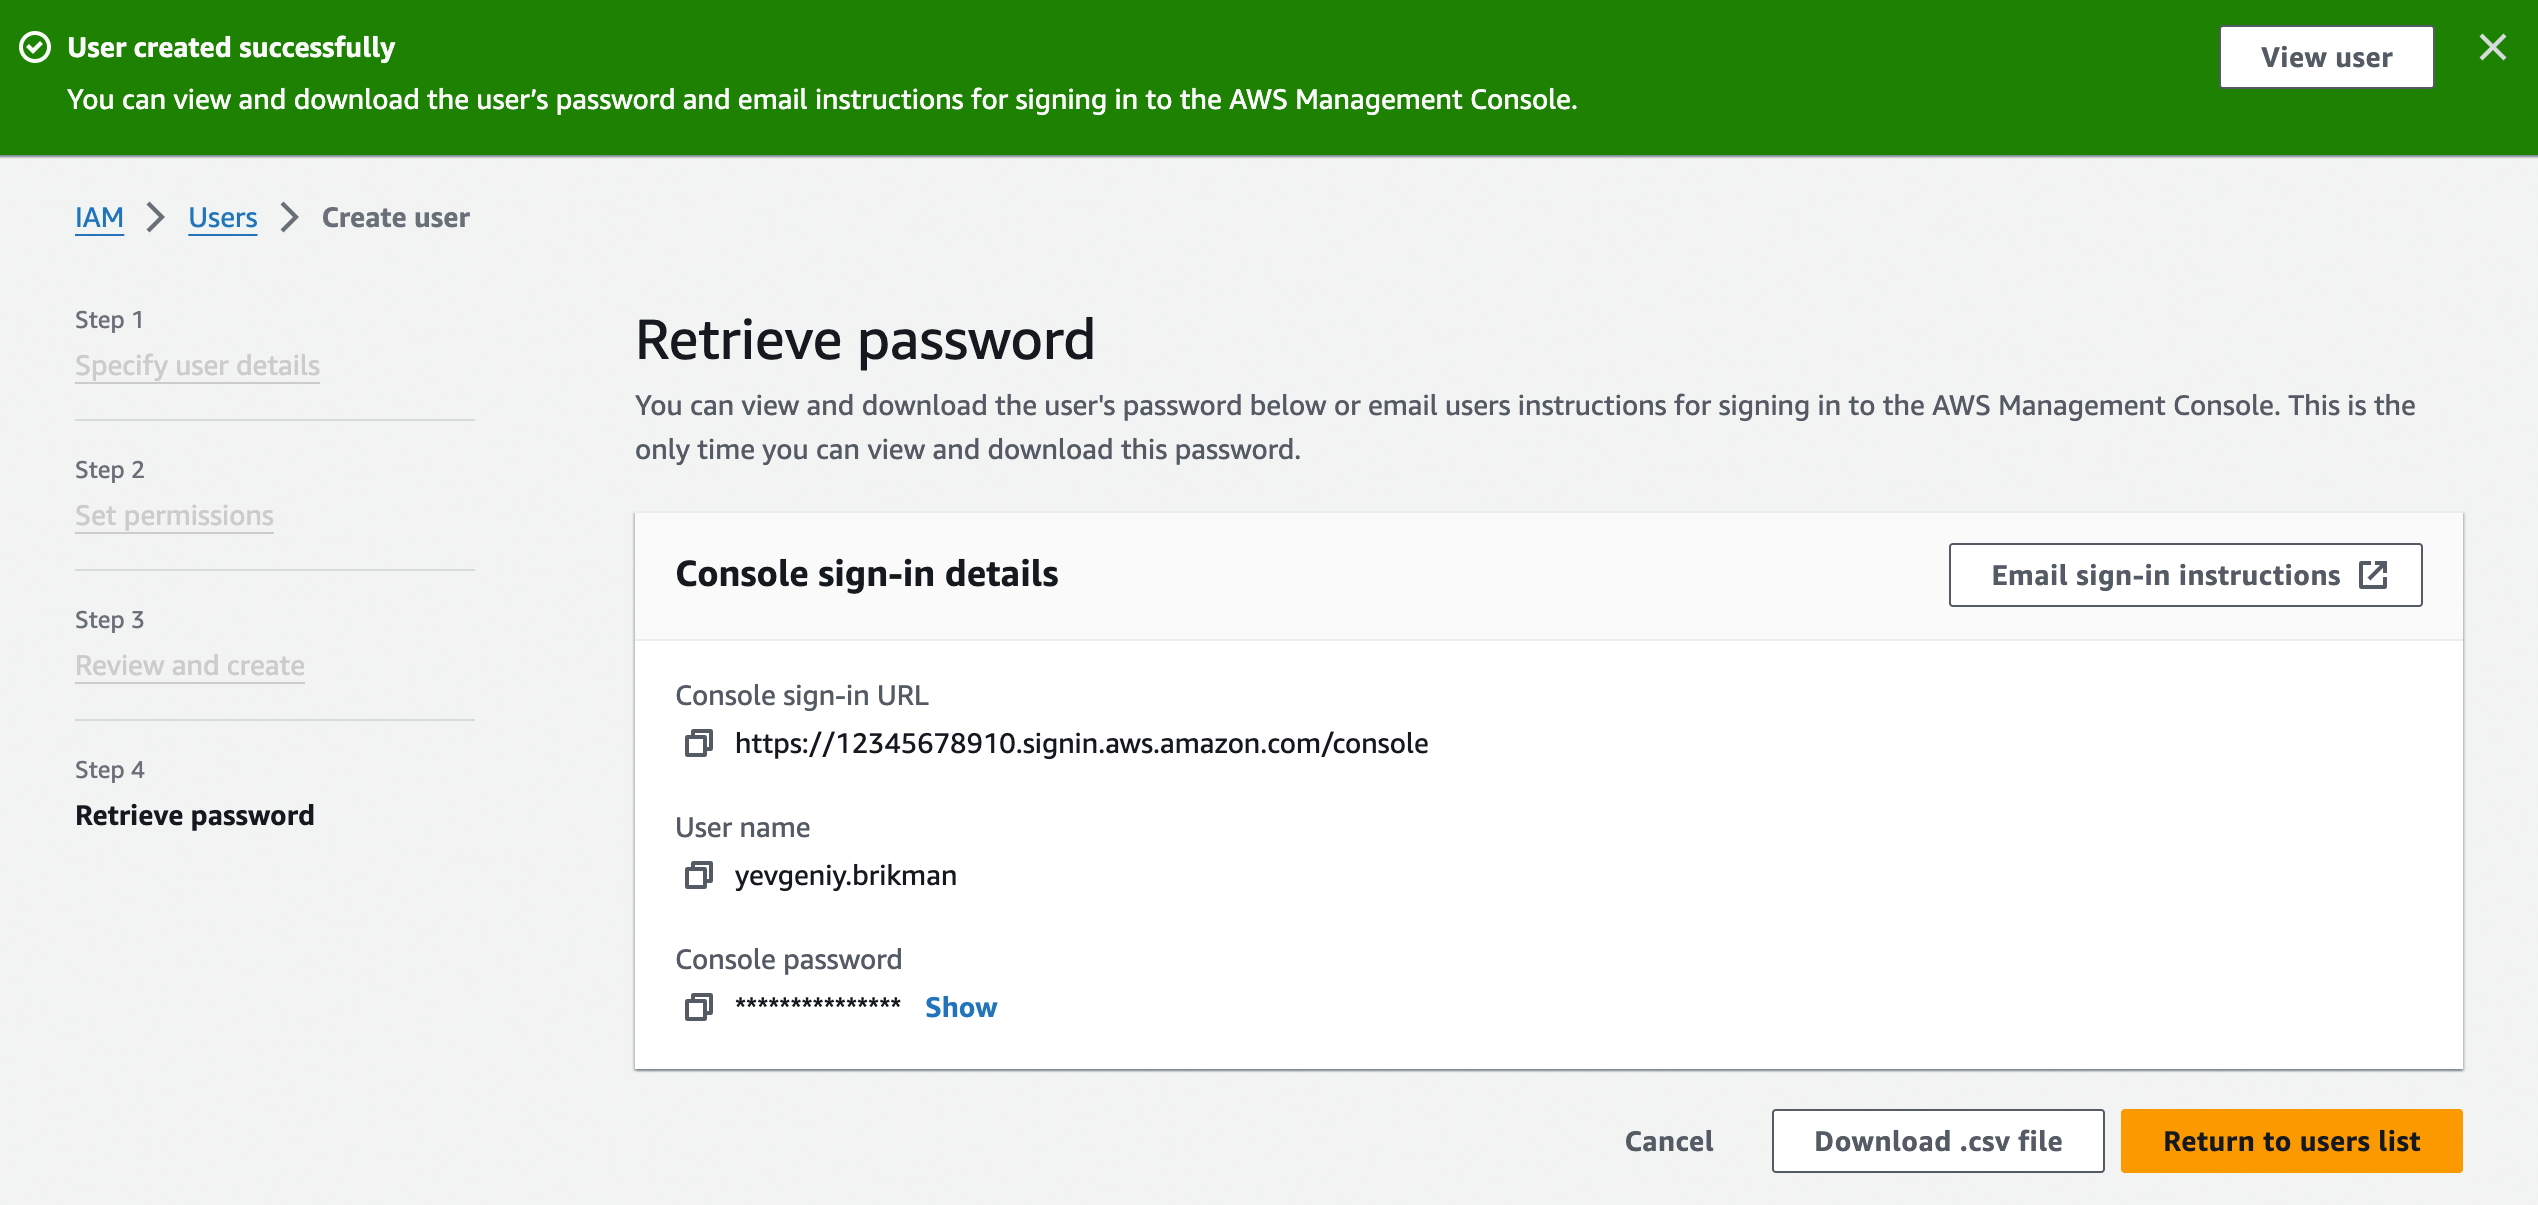Click the breadcrumb chevron after IAM
This screenshot has width=2538, height=1205.
(x=155, y=217)
